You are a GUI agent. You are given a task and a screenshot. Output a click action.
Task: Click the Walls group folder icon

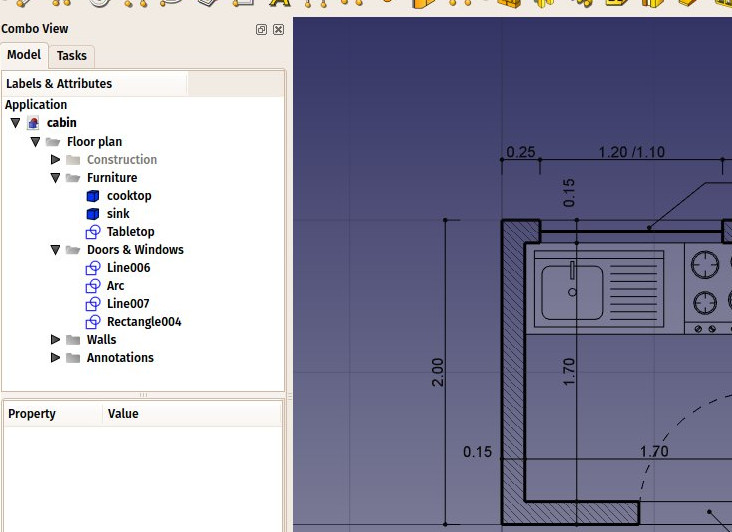click(73, 340)
